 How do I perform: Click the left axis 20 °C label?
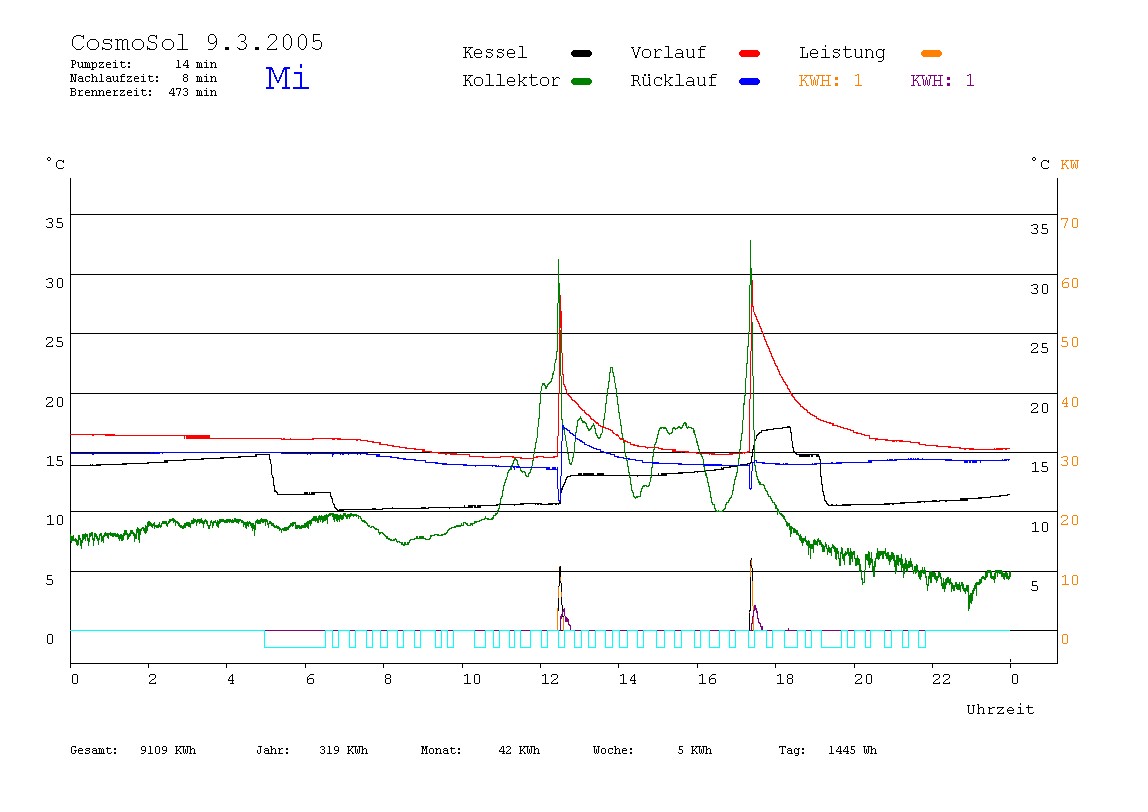pyautogui.click(x=55, y=402)
